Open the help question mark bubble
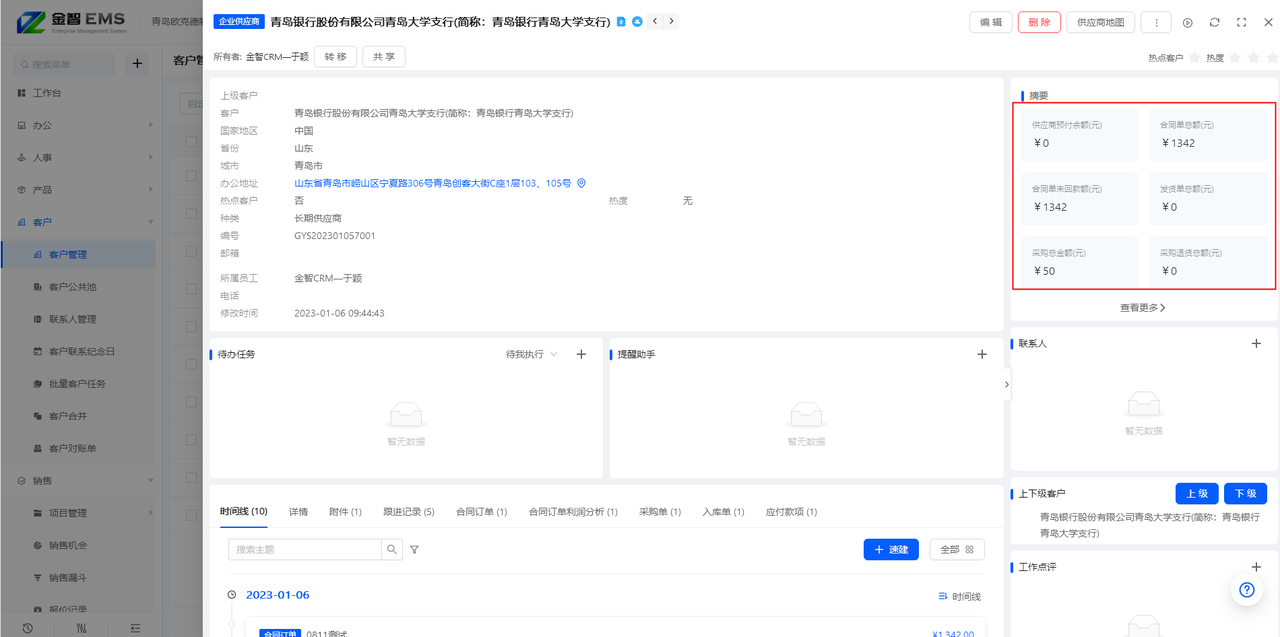The image size is (1280, 637). coord(1247,590)
